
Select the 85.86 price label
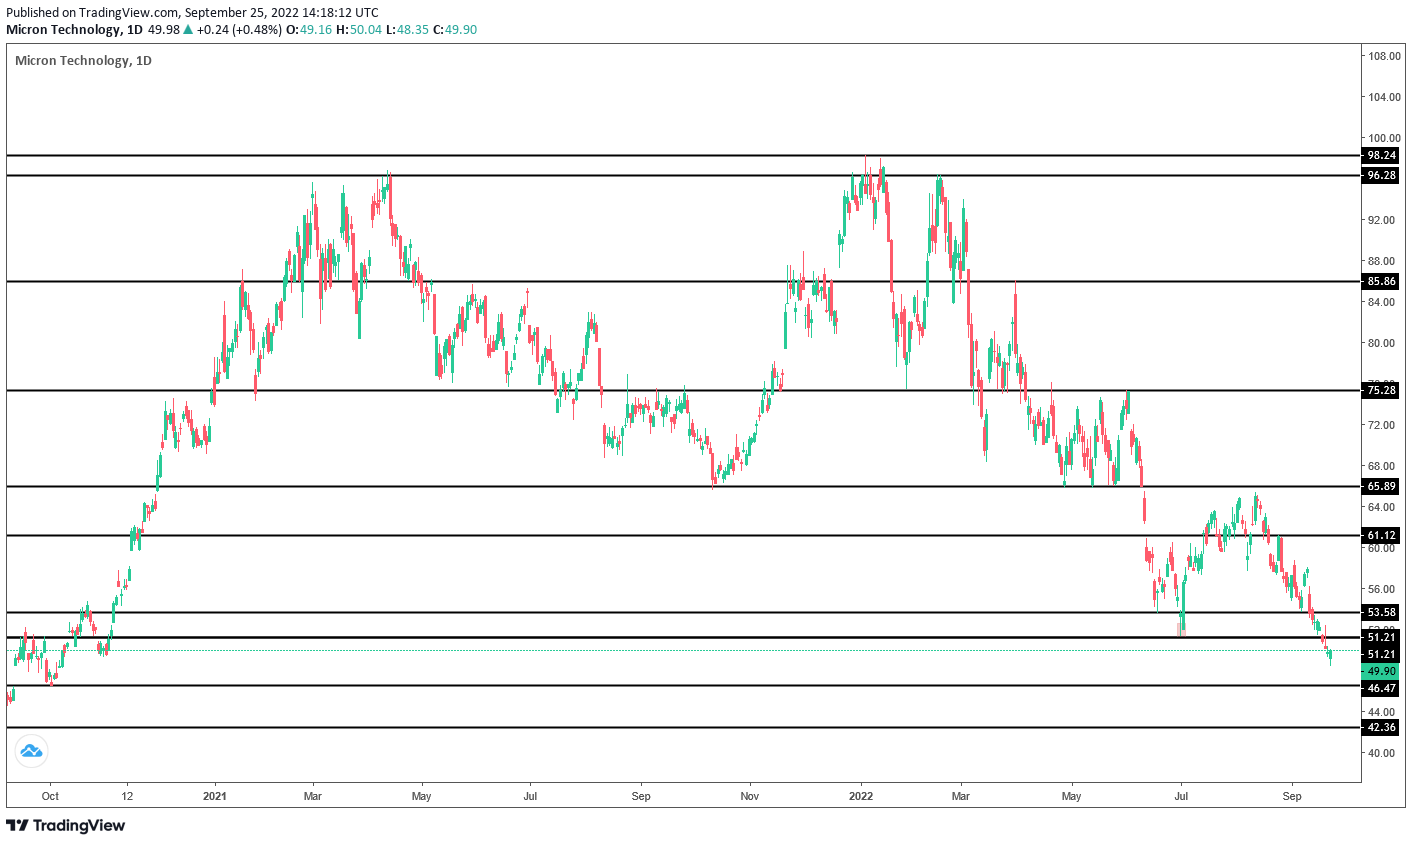[x=1381, y=282]
